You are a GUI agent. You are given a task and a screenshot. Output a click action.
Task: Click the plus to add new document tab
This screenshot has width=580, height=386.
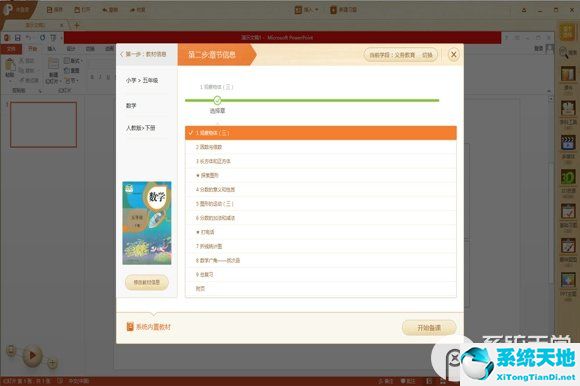(77, 26)
